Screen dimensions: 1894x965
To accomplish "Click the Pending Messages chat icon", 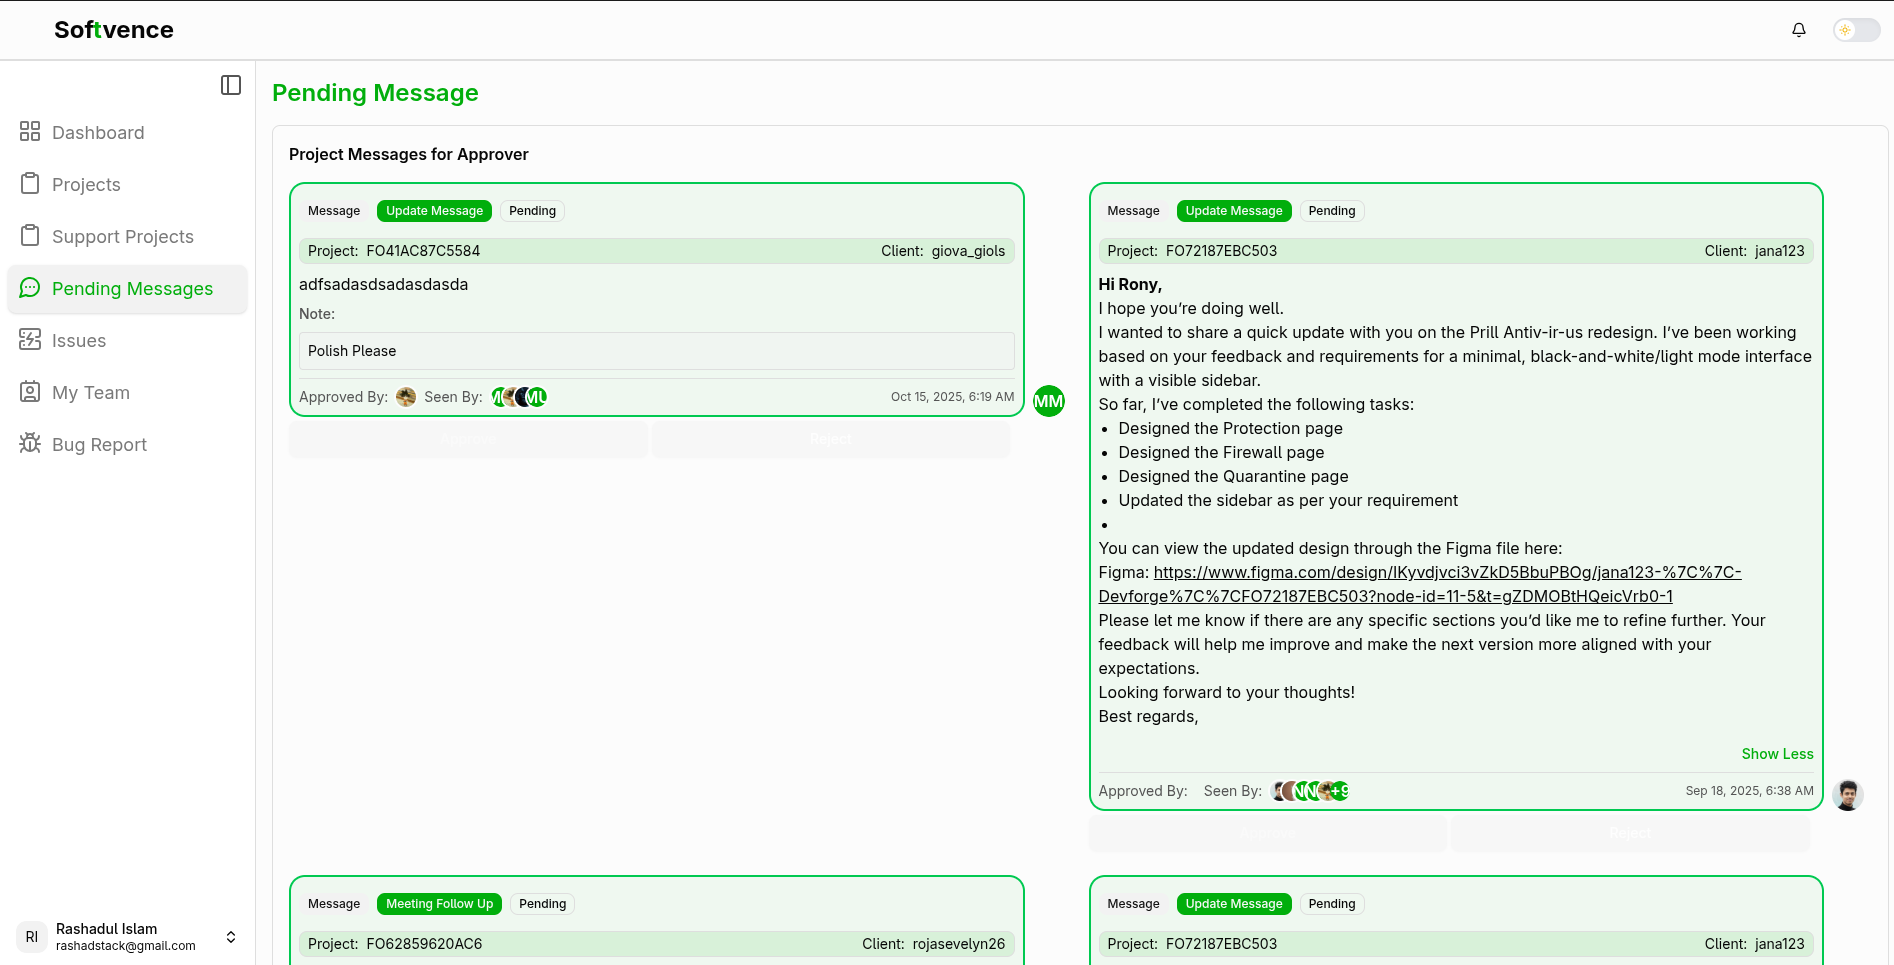I will (30, 288).
